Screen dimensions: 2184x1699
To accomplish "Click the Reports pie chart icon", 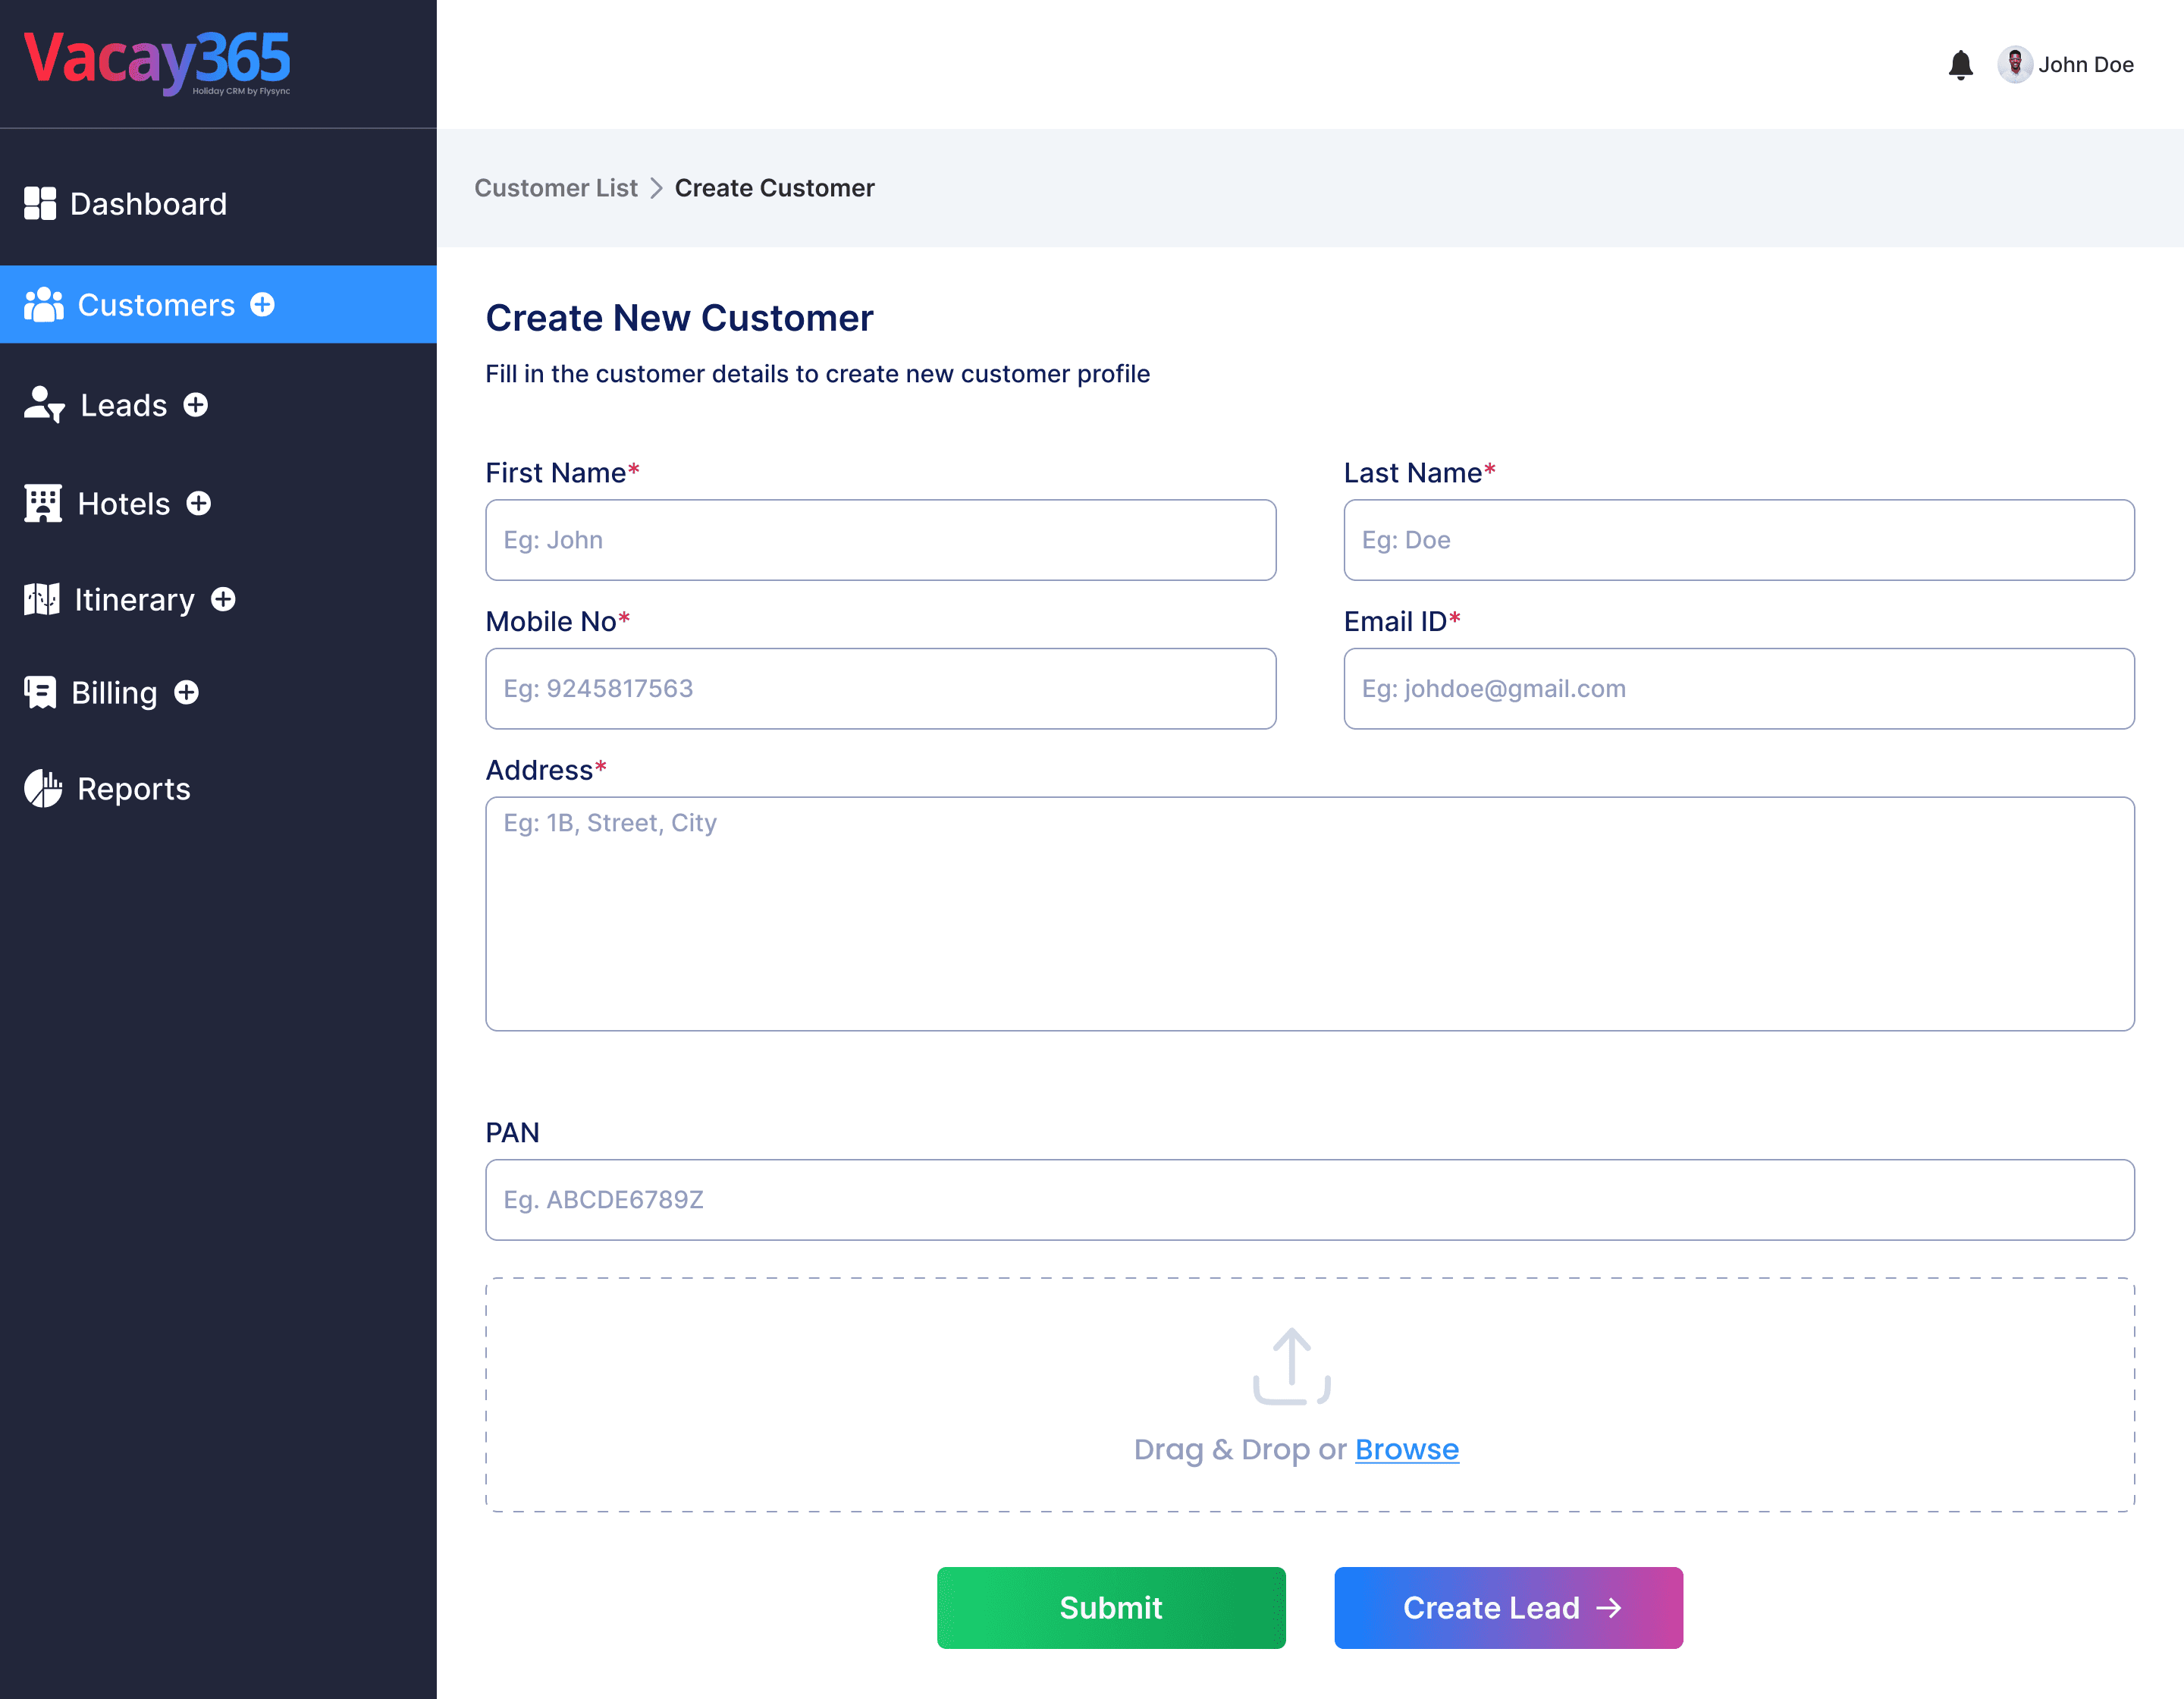I will click(x=43, y=789).
